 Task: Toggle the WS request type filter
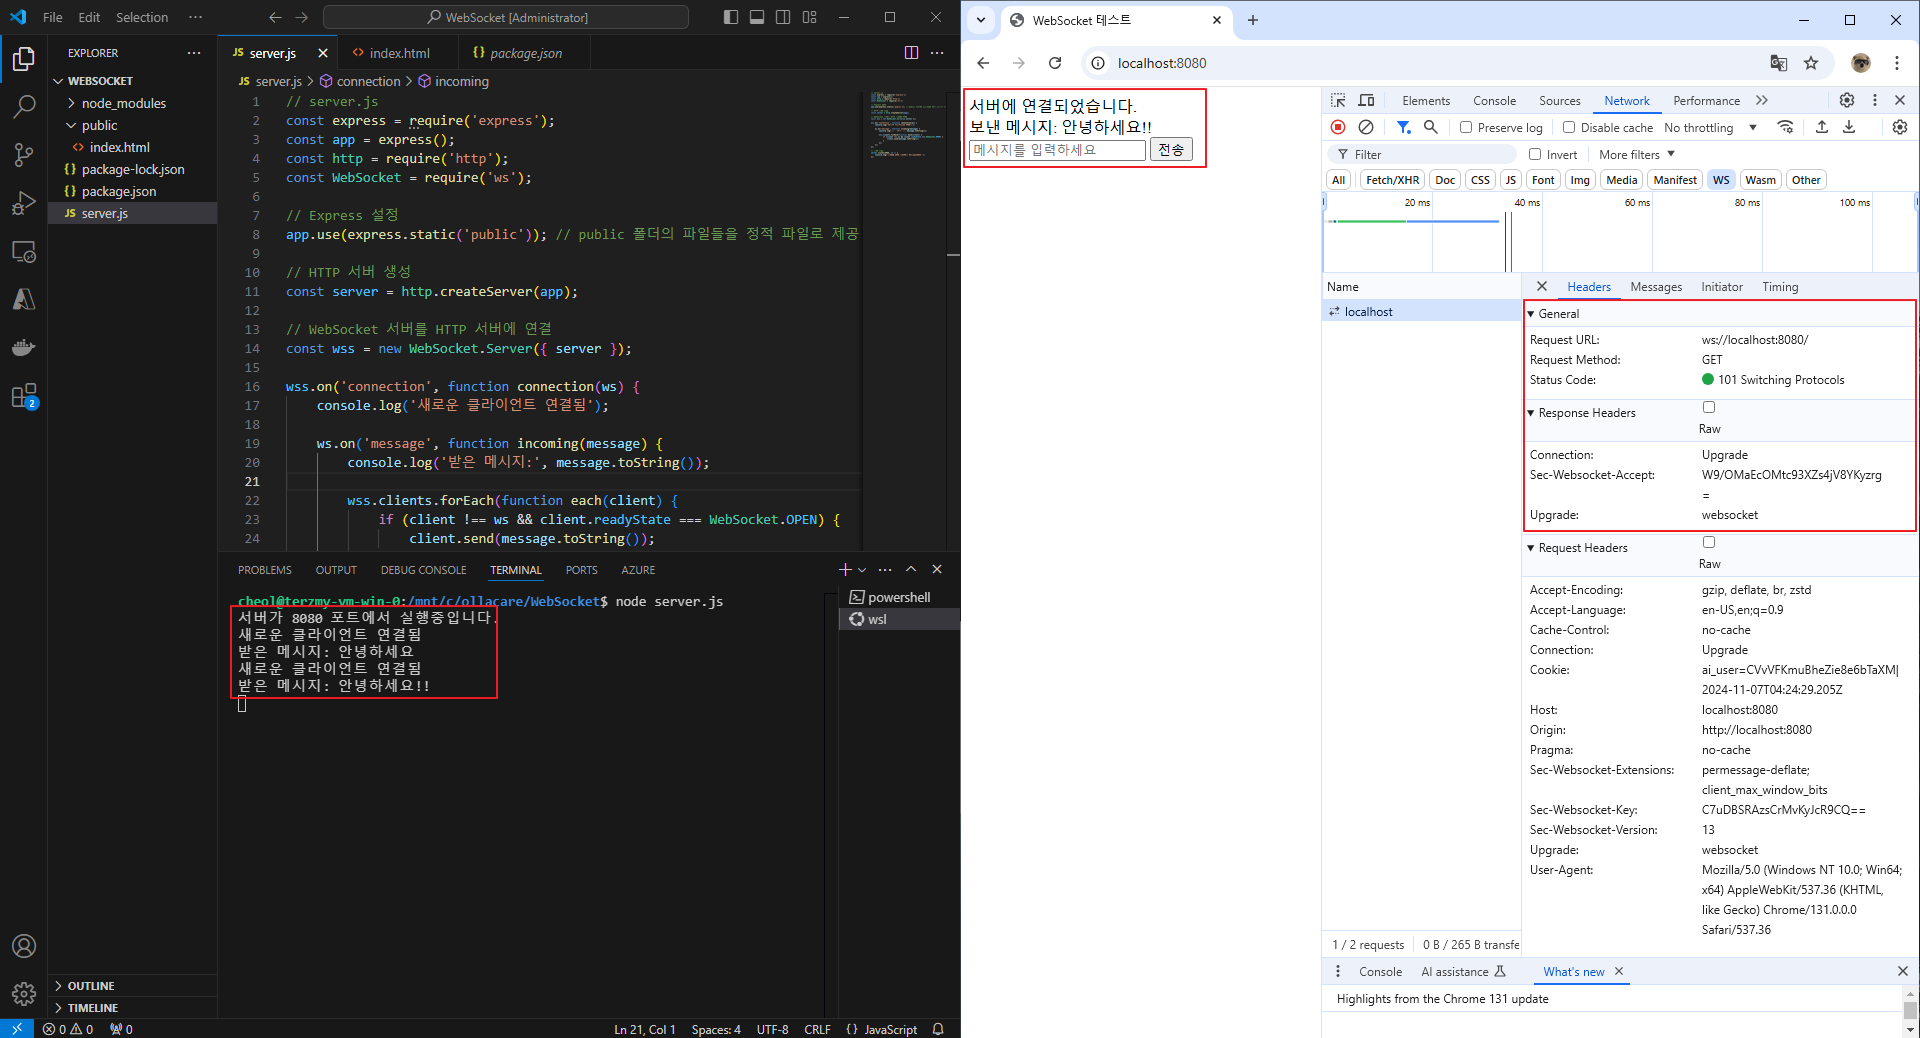click(x=1720, y=180)
